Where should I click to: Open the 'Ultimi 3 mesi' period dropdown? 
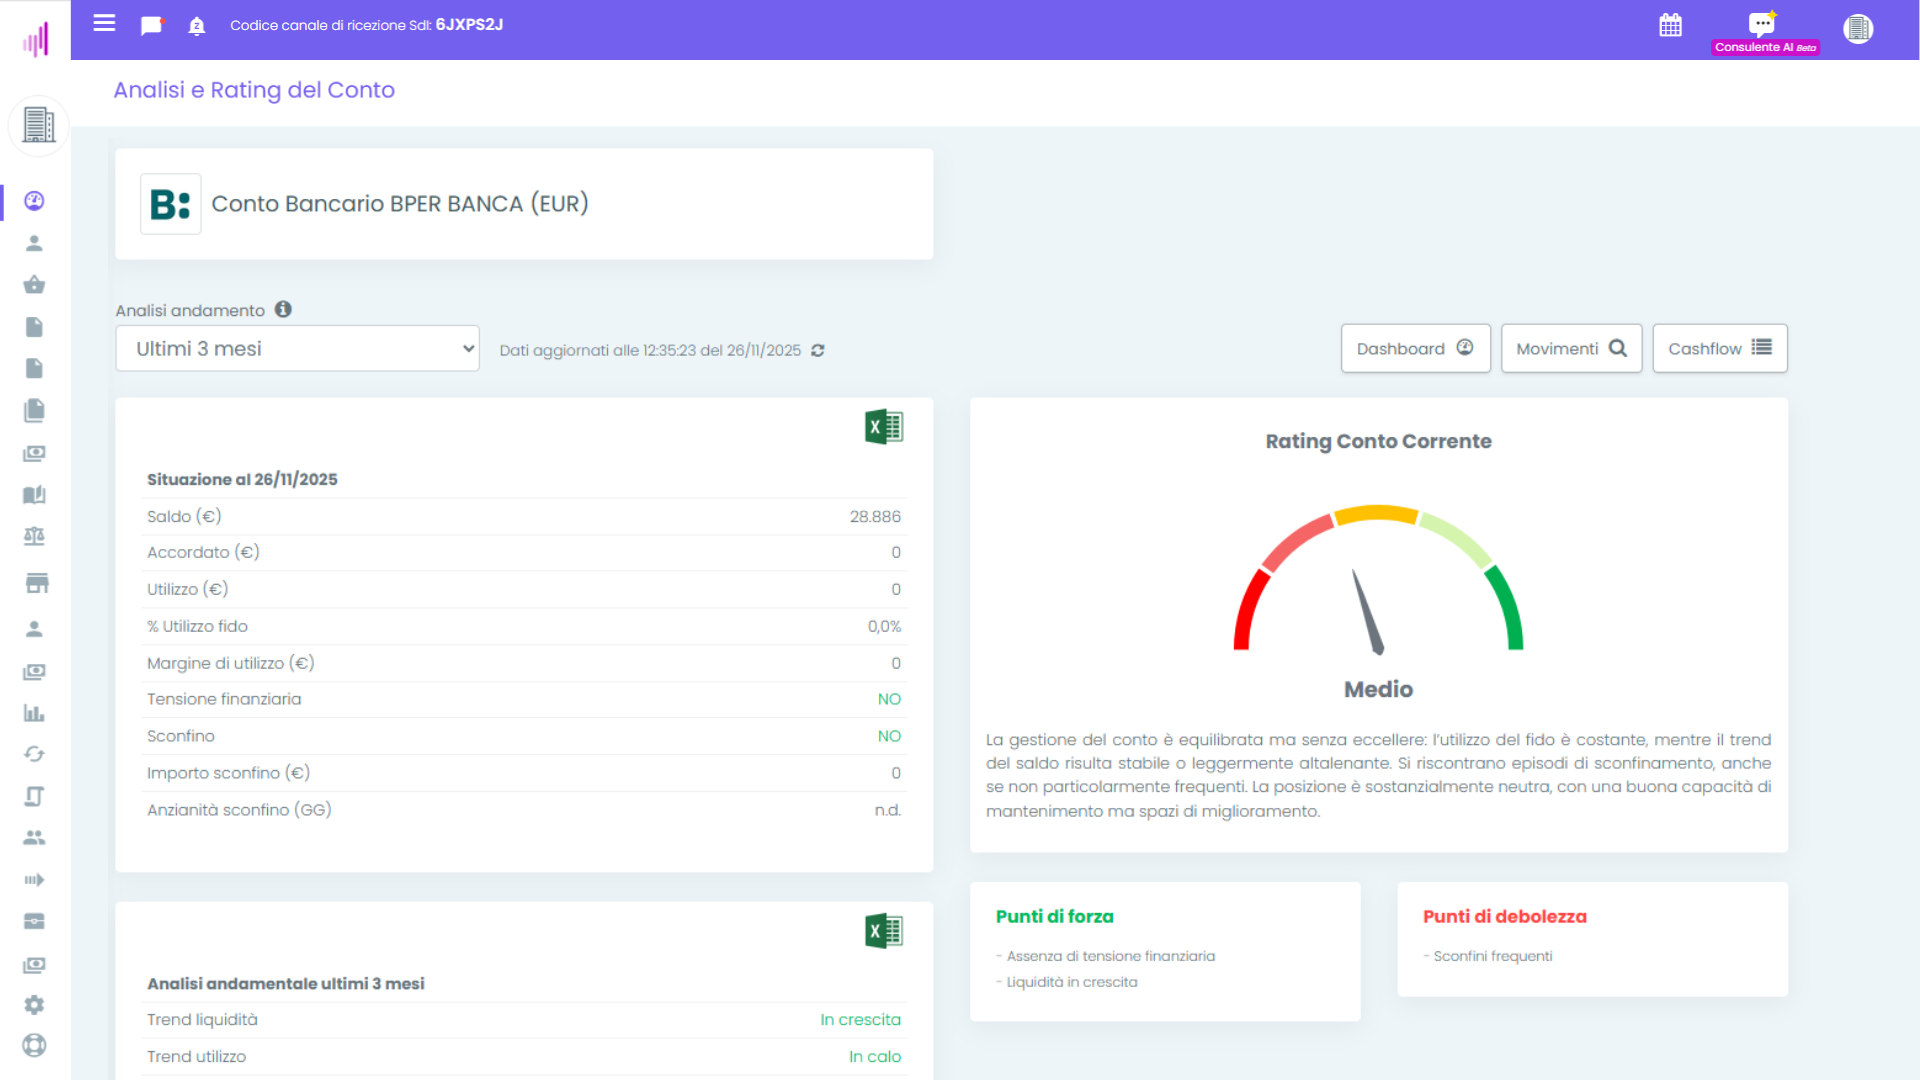(297, 348)
